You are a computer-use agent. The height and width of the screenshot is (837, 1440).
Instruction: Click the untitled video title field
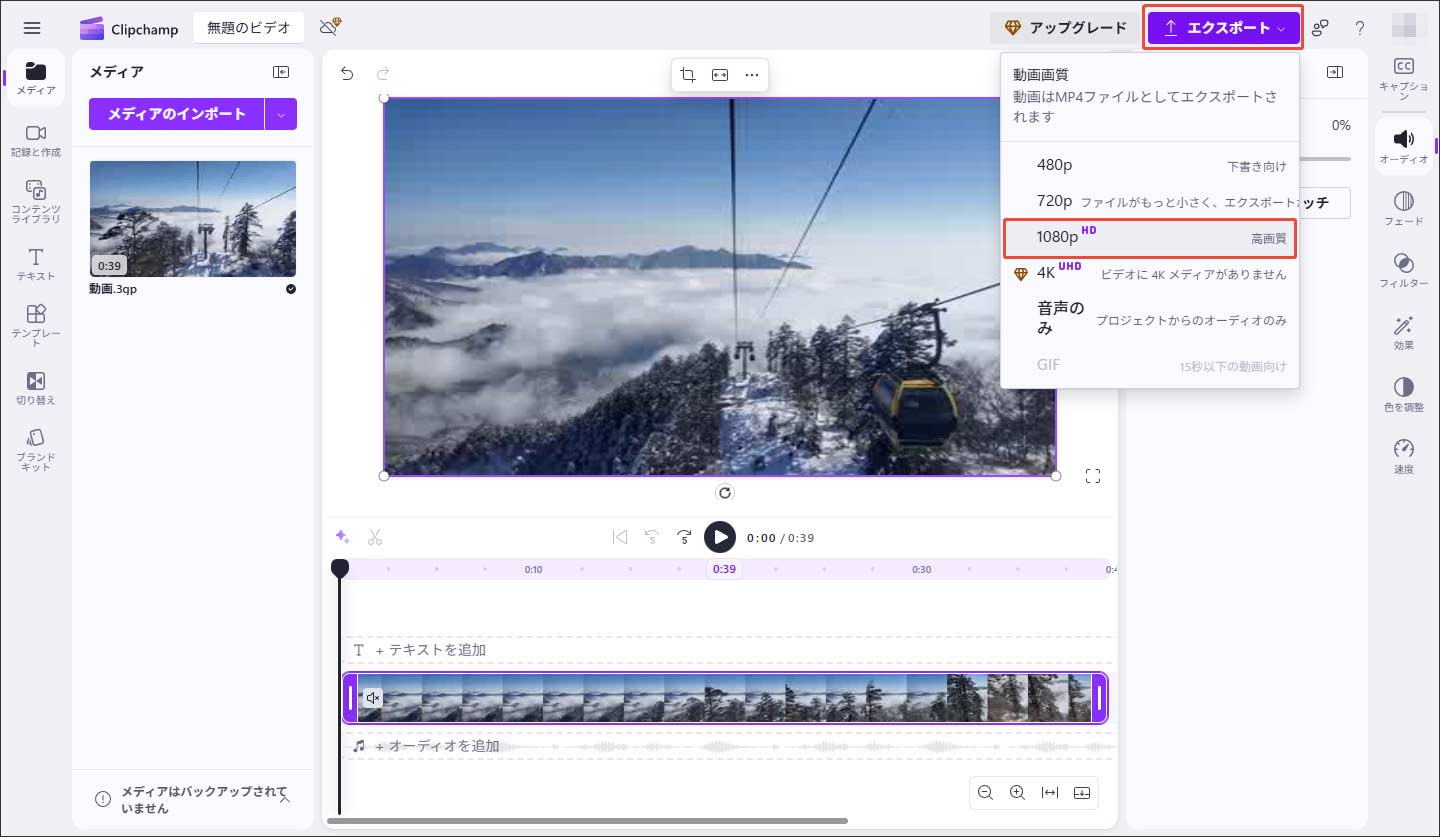click(x=249, y=28)
